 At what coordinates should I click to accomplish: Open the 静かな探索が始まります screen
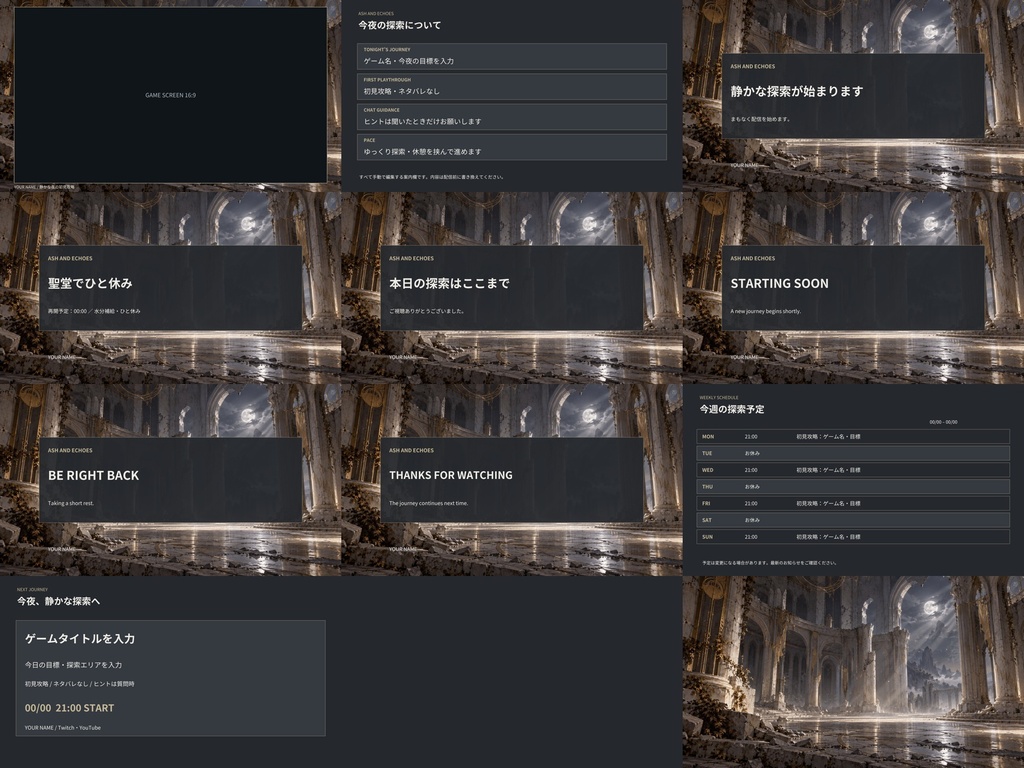[x=853, y=96]
